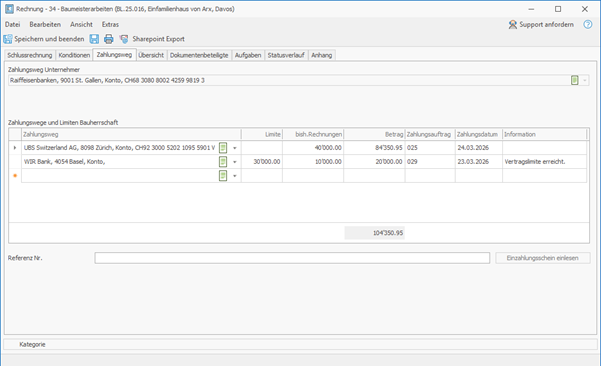Click the Limite cell 30'000.00

click(x=262, y=162)
